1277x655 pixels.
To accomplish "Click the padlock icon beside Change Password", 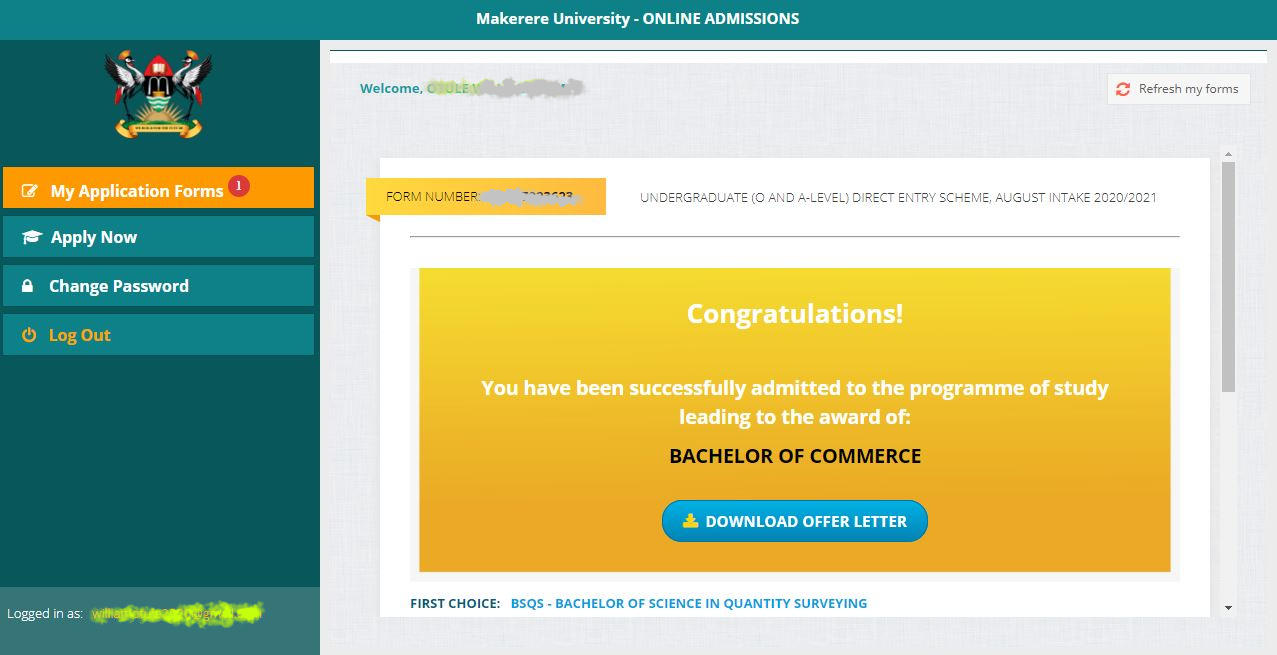I will tap(28, 286).
